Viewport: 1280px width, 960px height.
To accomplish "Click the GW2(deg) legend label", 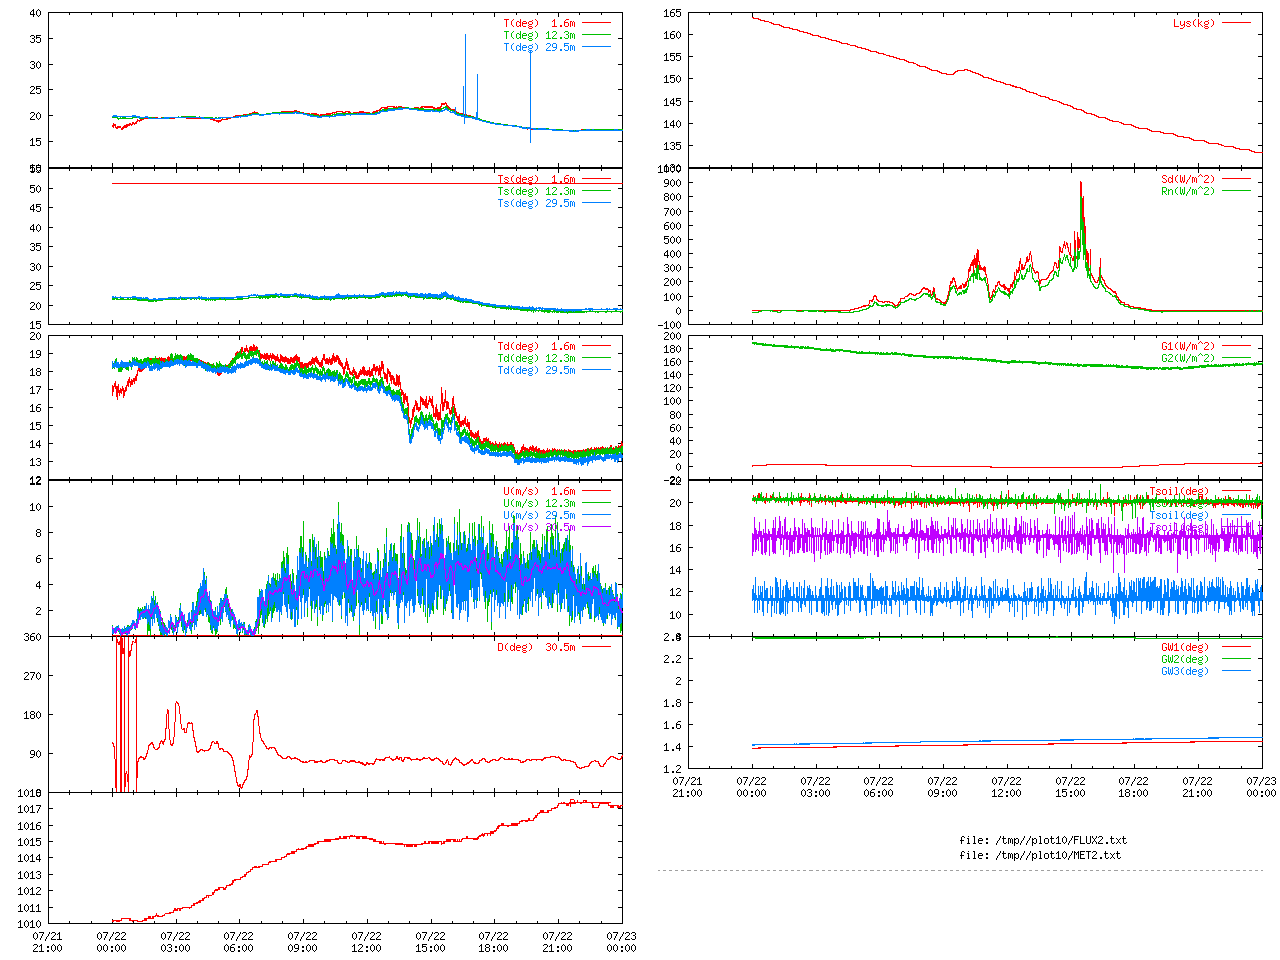I will pyautogui.click(x=1185, y=659).
